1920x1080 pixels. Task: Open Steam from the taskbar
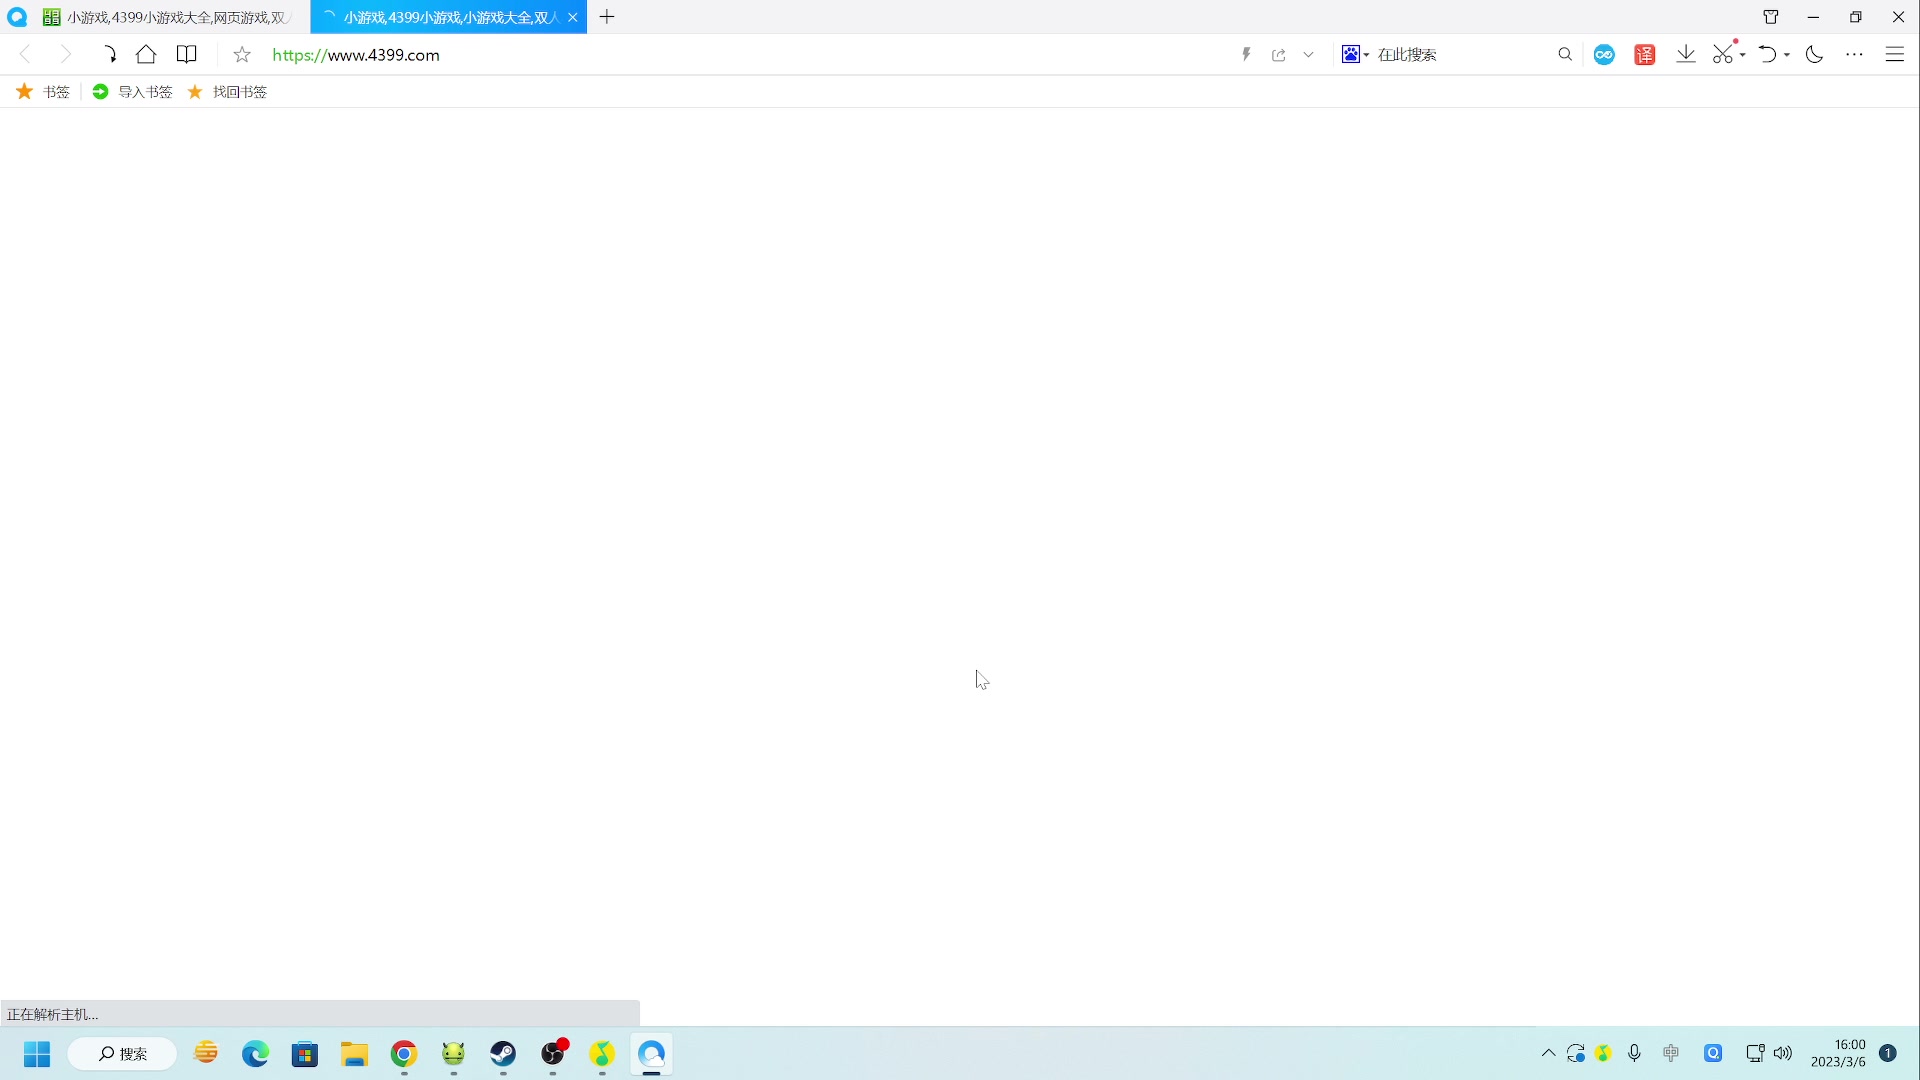[503, 1054]
